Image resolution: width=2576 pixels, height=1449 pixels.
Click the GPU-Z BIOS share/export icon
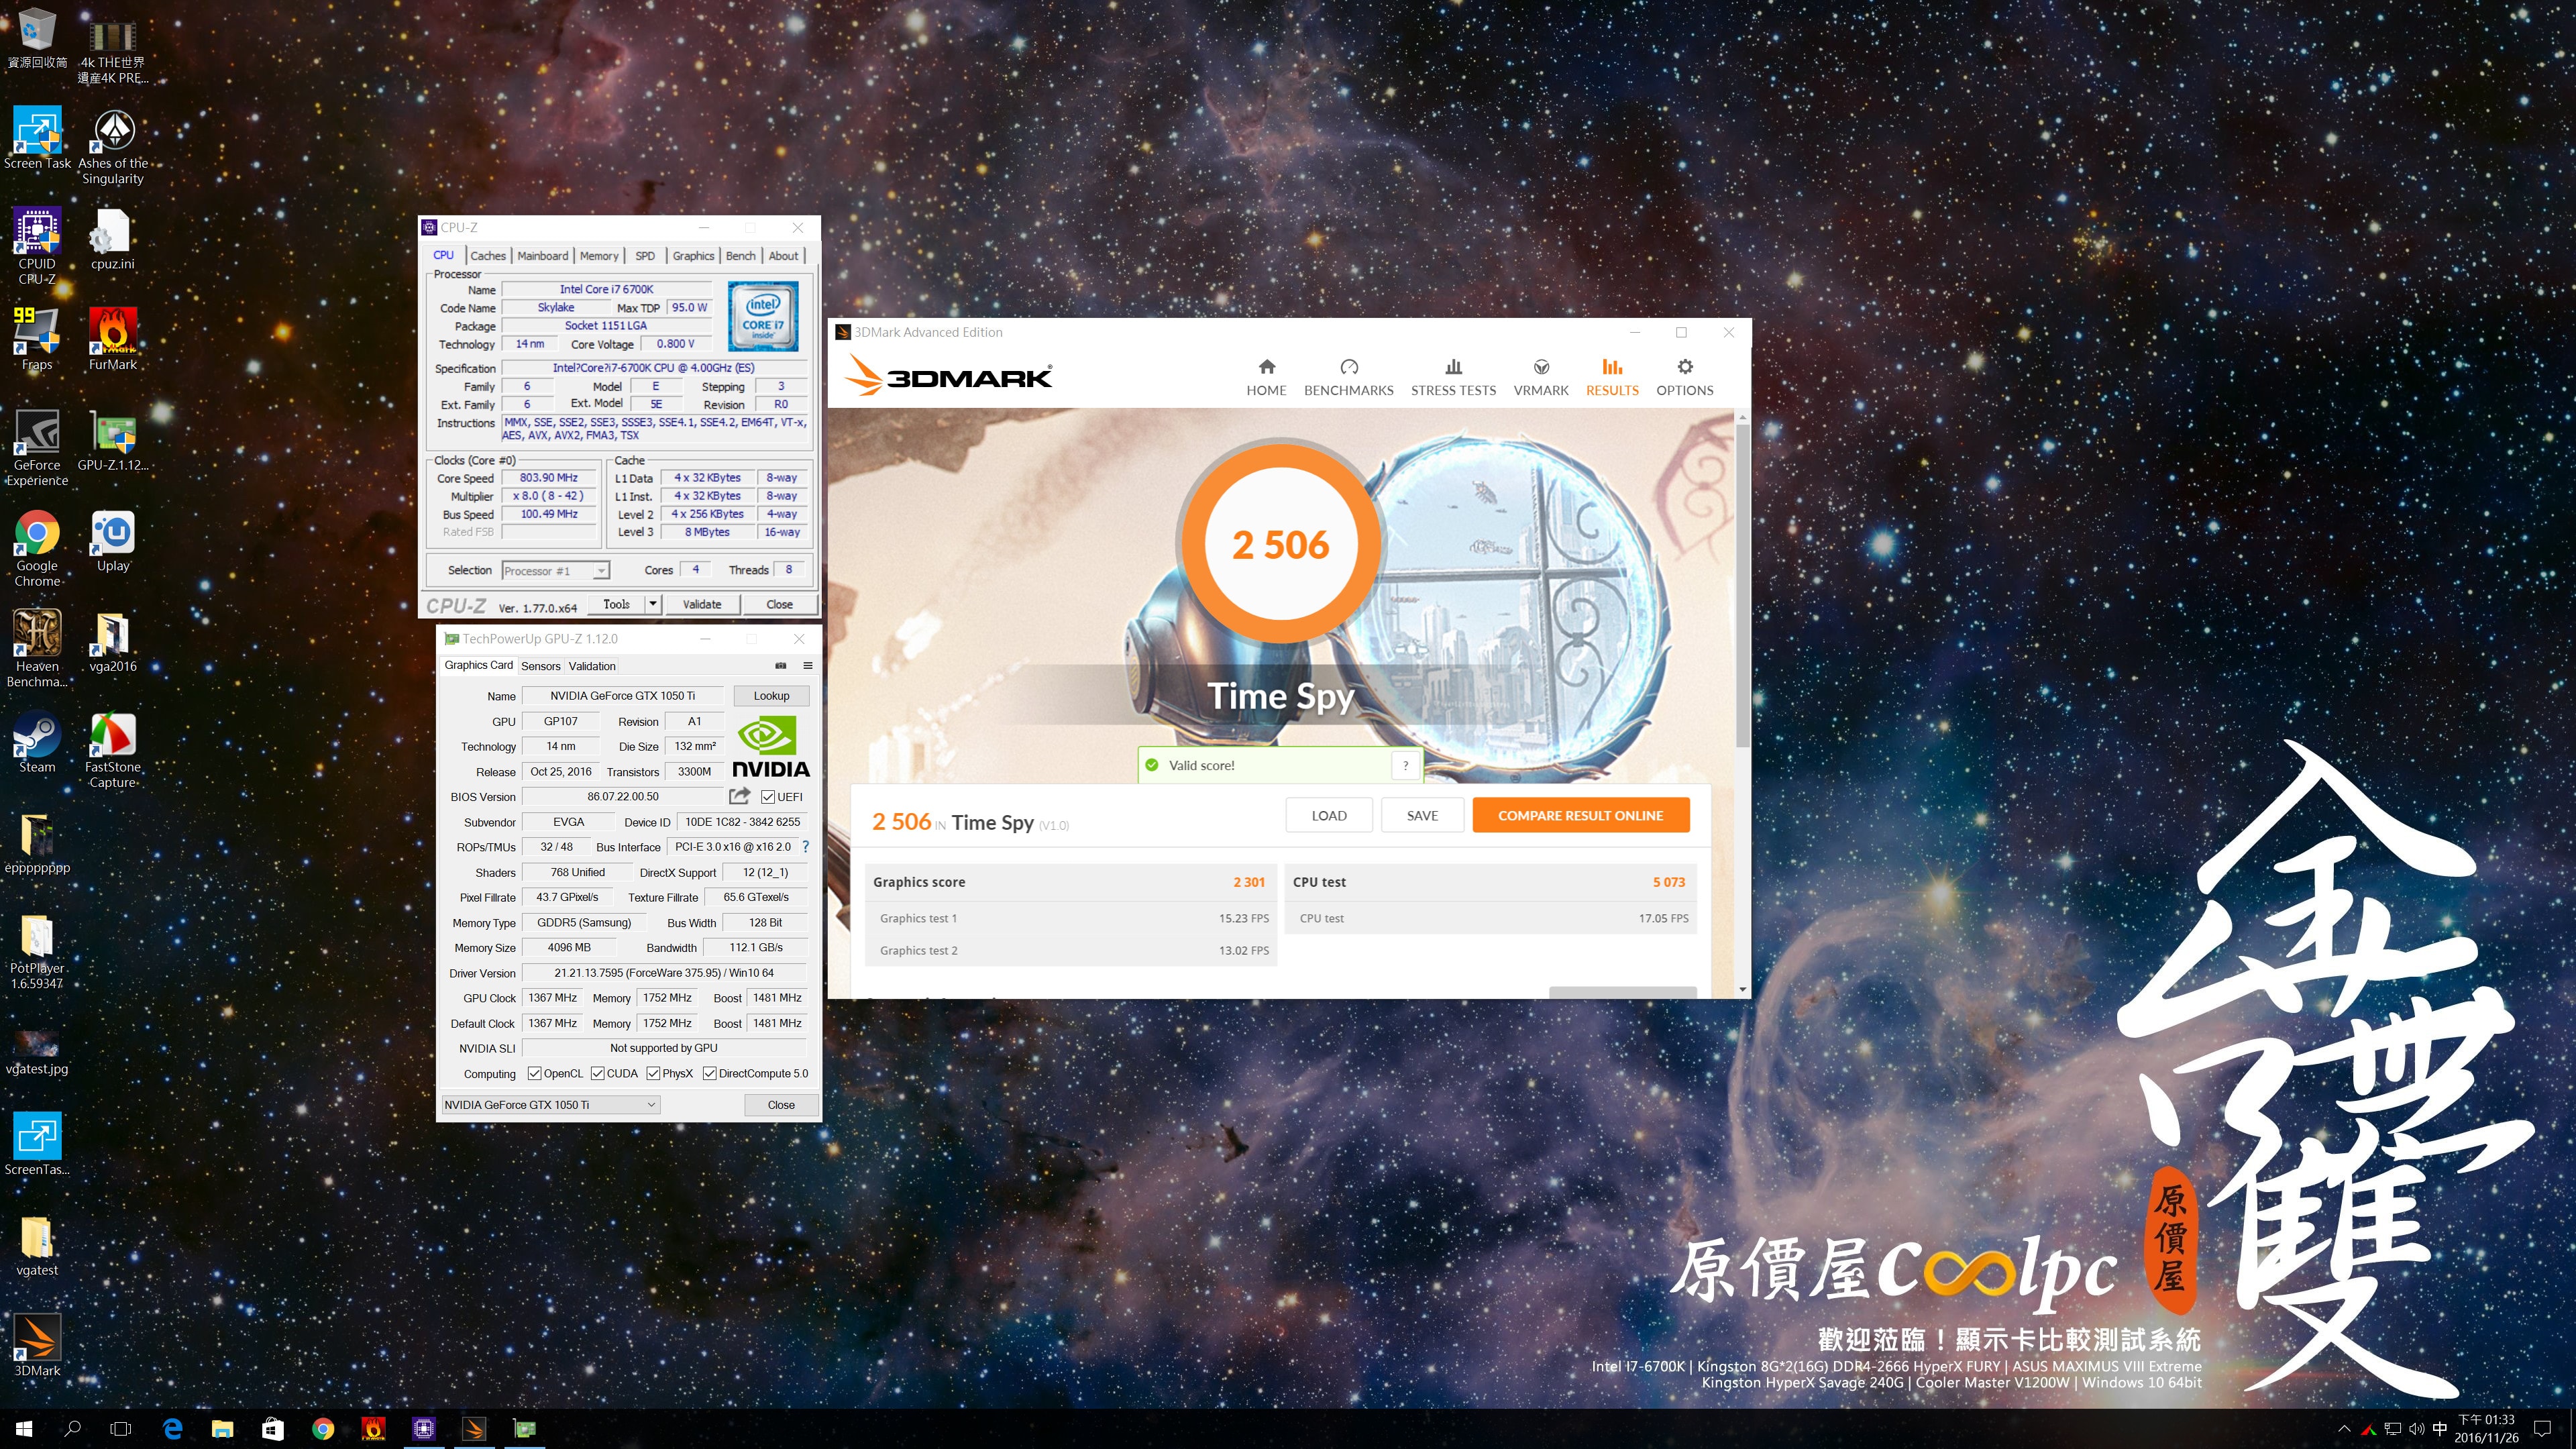click(739, 796)
